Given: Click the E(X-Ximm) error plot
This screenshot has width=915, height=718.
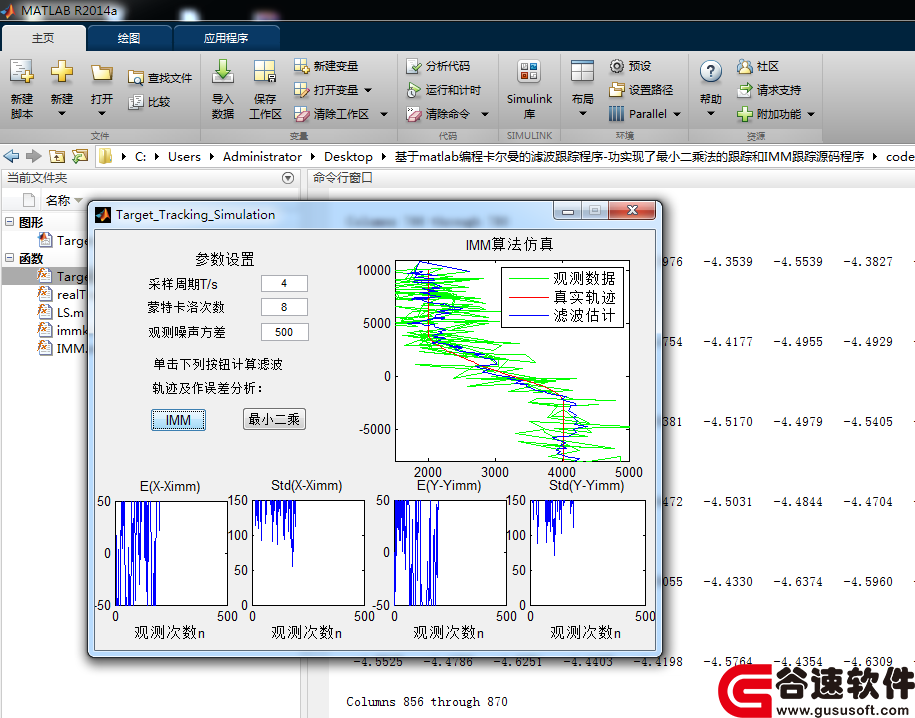Looking at the screenshot, I should 171,553.
